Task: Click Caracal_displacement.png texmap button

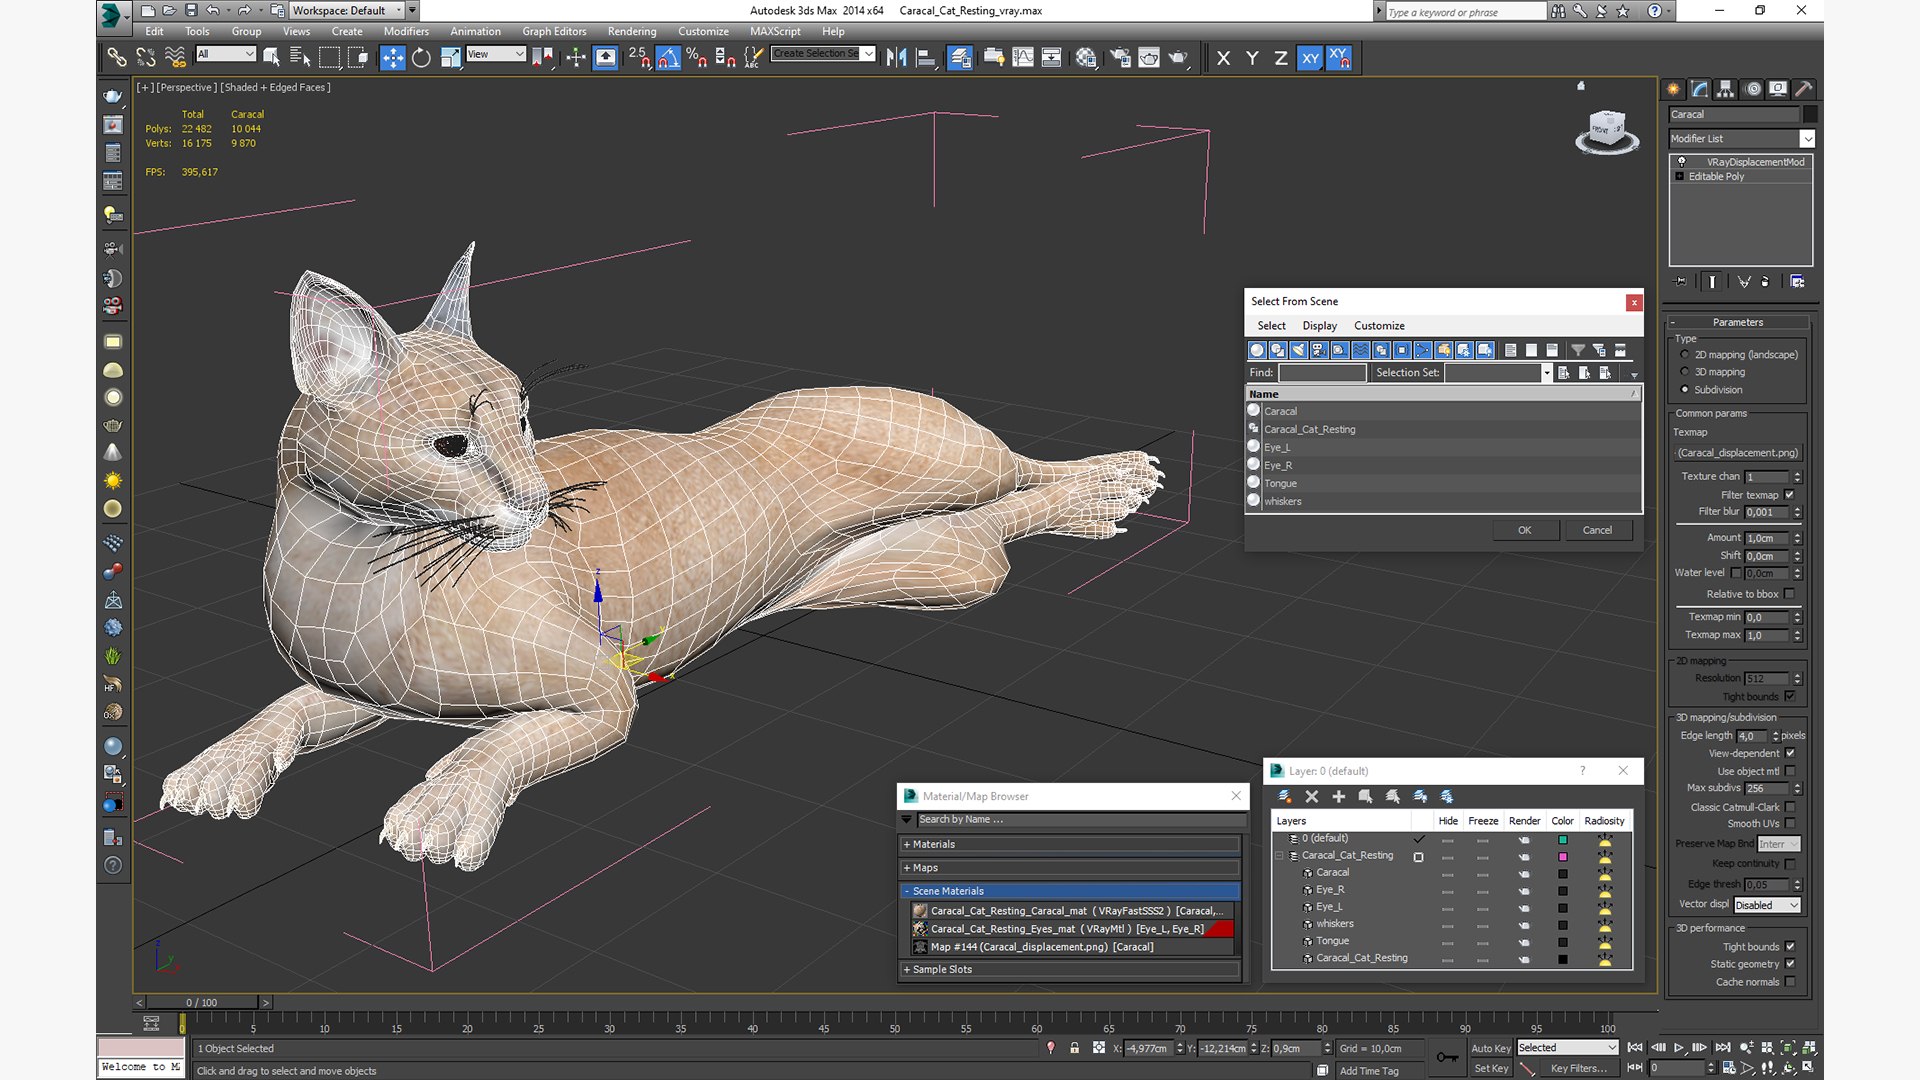Action: (x=1738, y=453)
